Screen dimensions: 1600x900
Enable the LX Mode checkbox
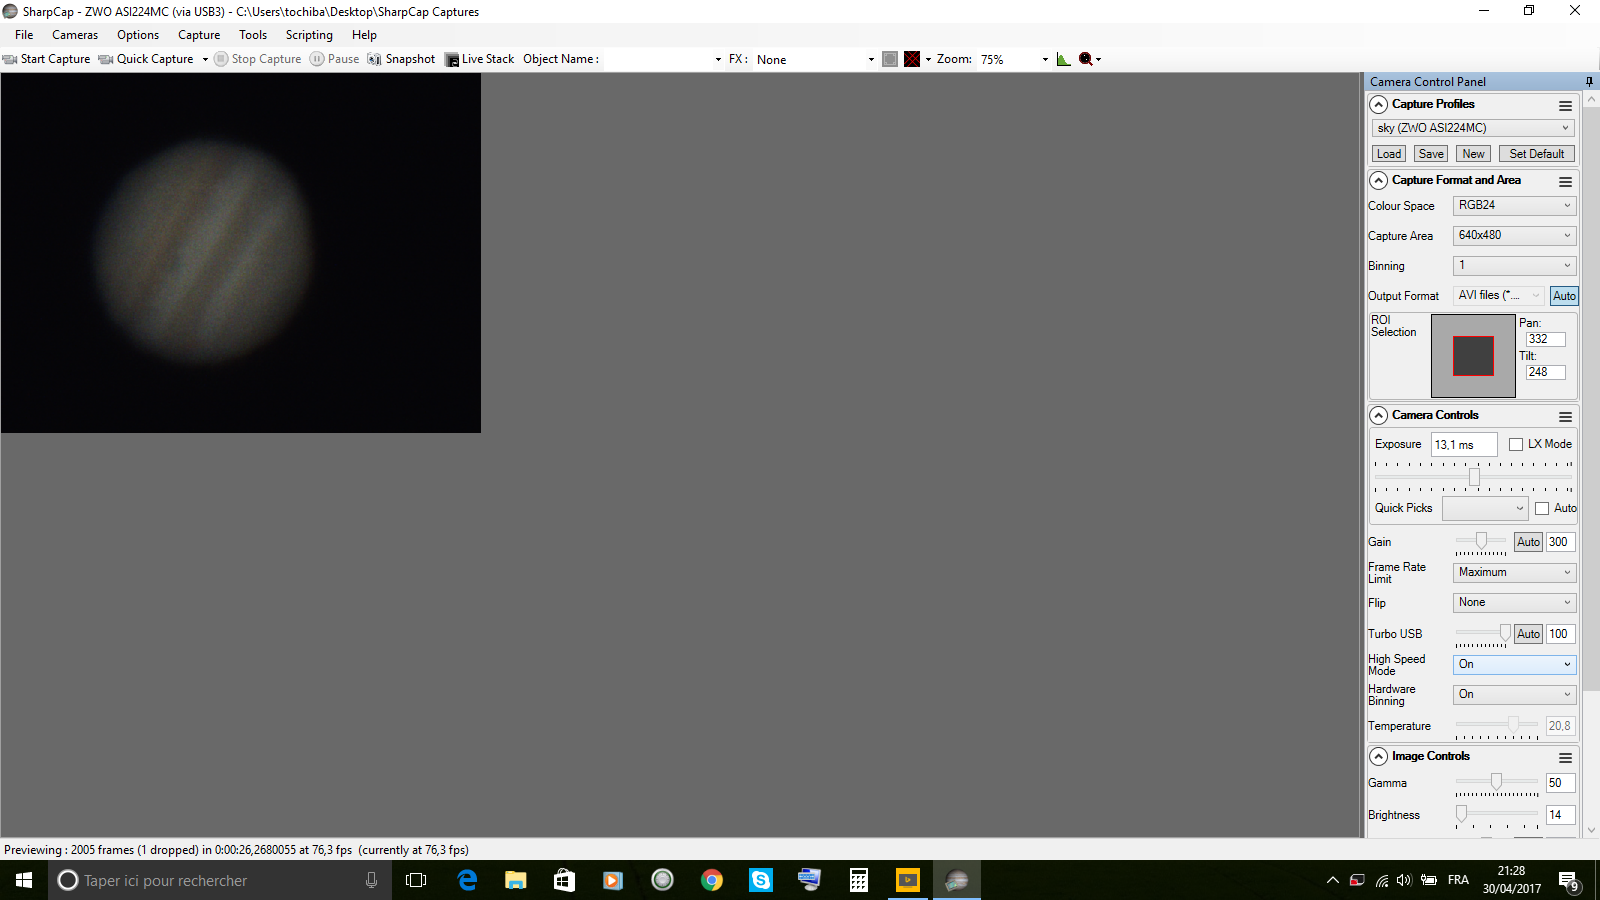point(1516,444)
